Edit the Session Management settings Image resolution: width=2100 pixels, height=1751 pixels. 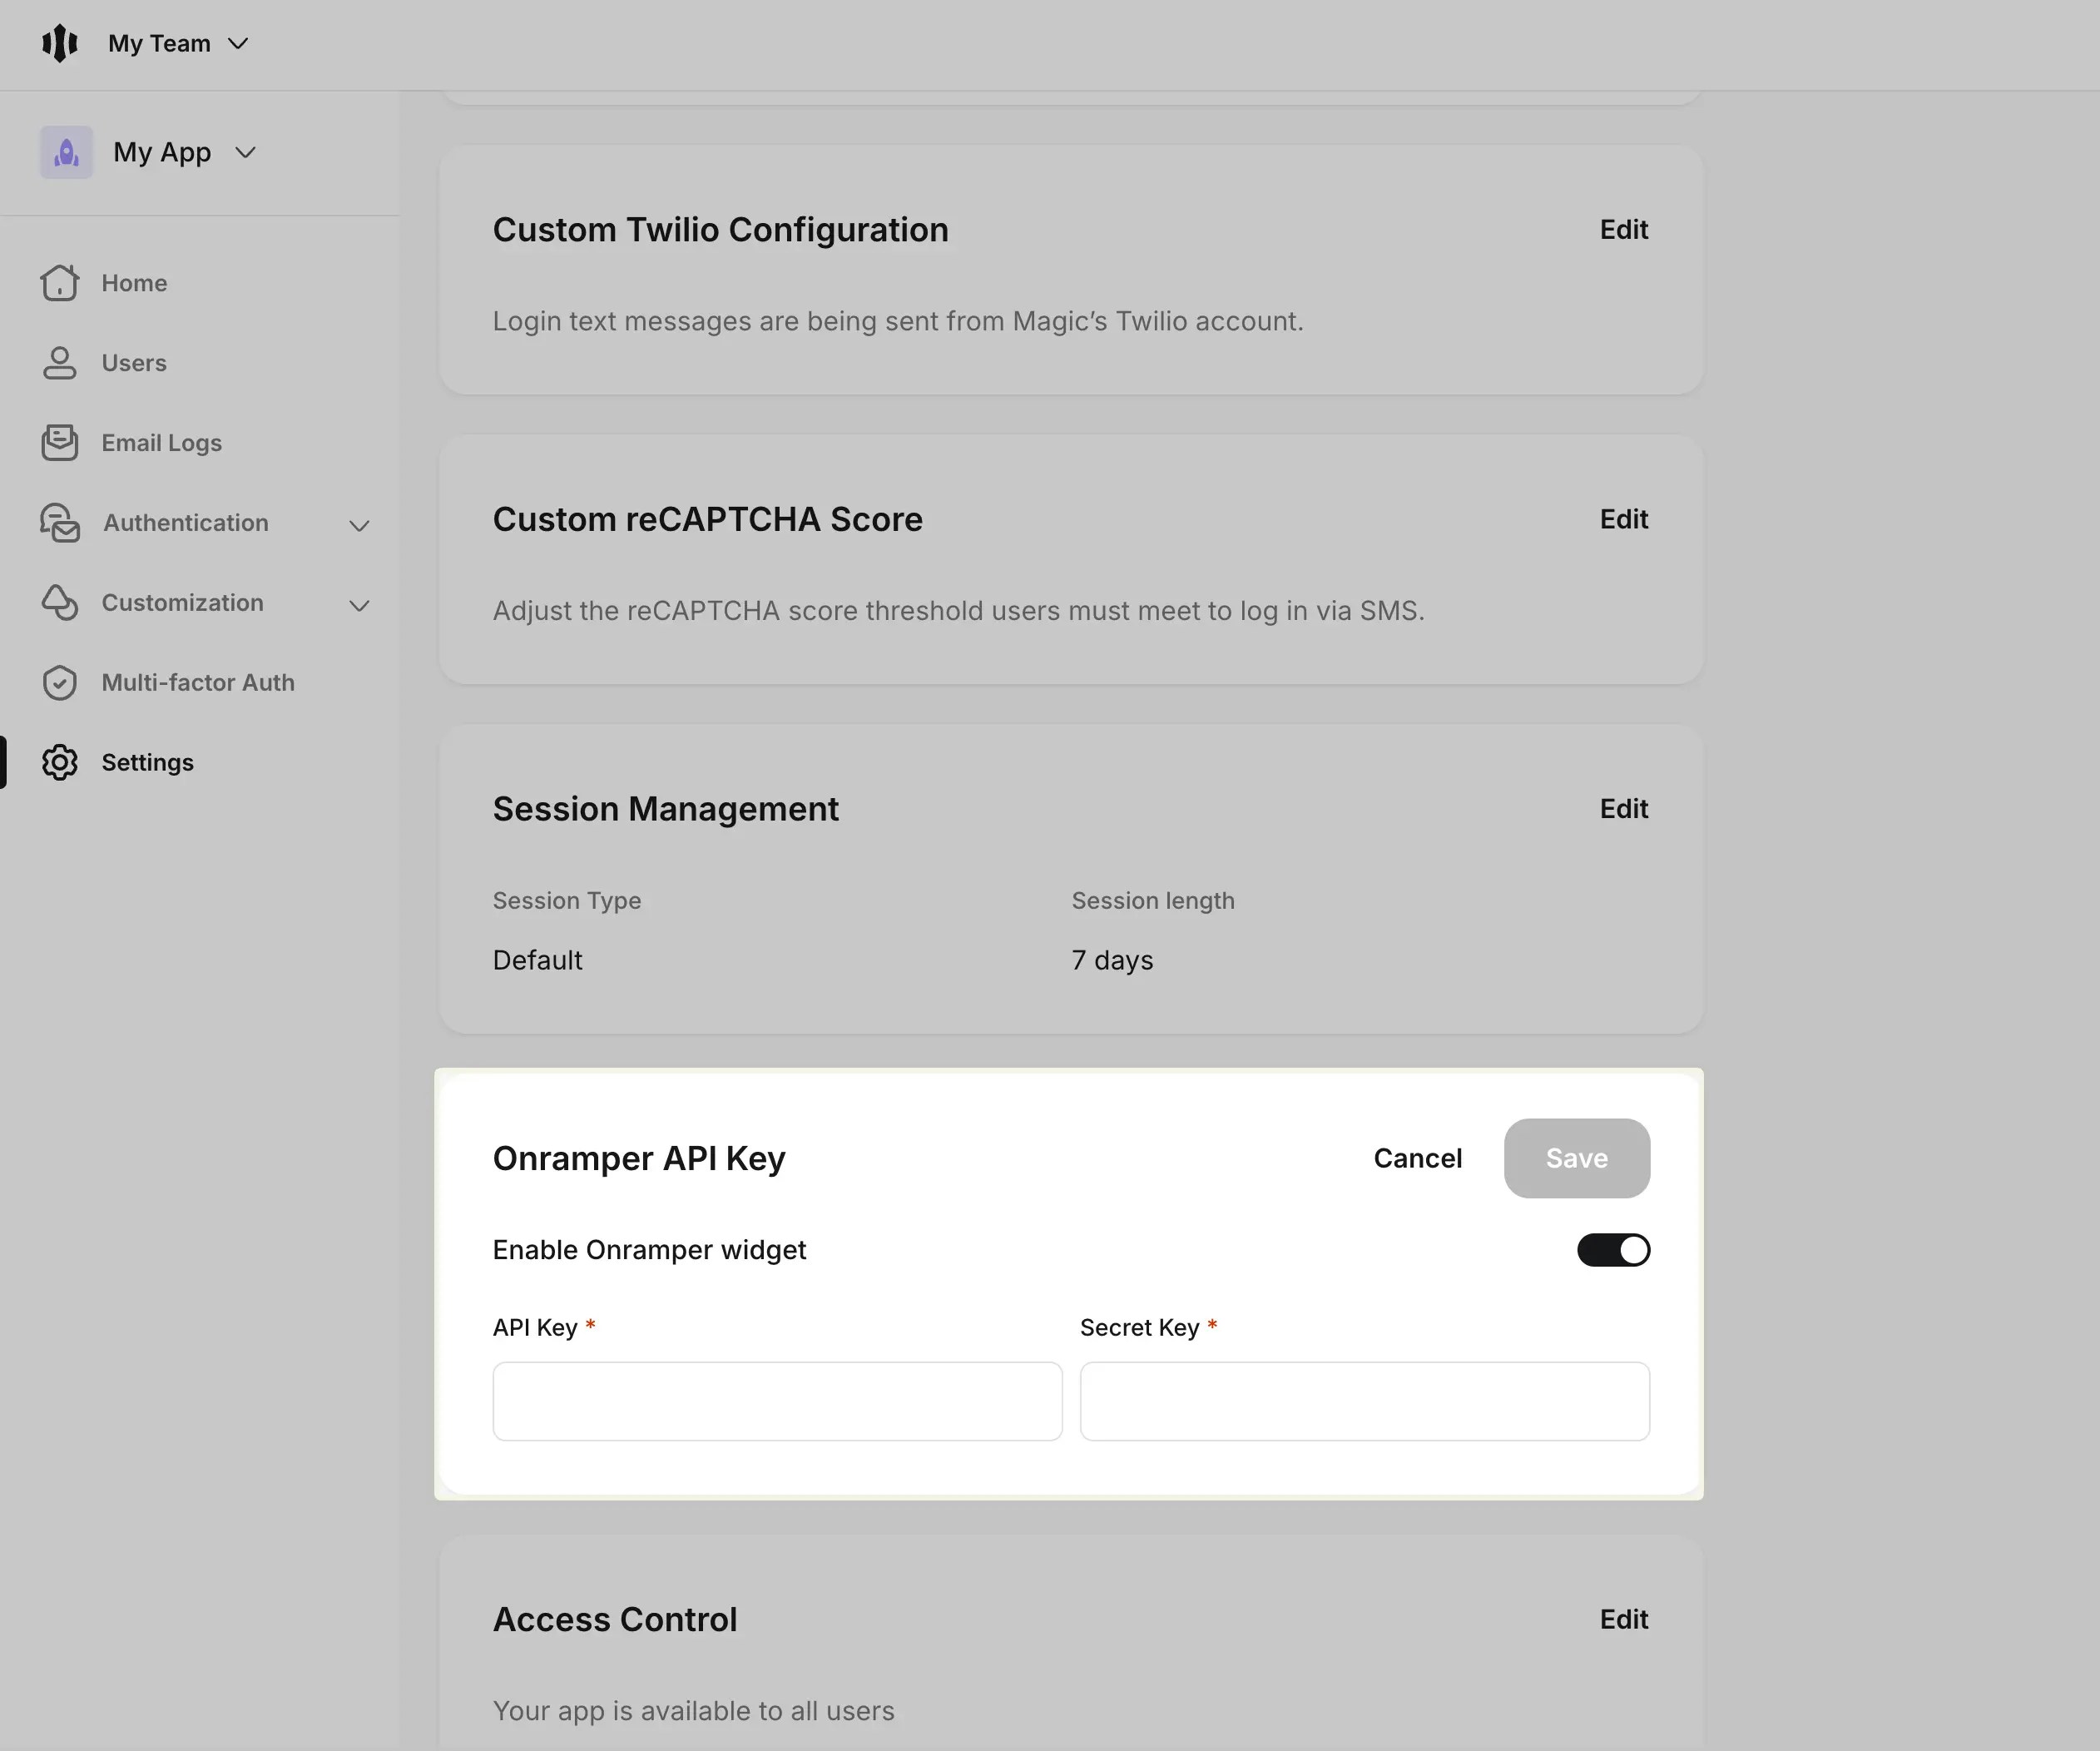click(x=1622, y=808)
